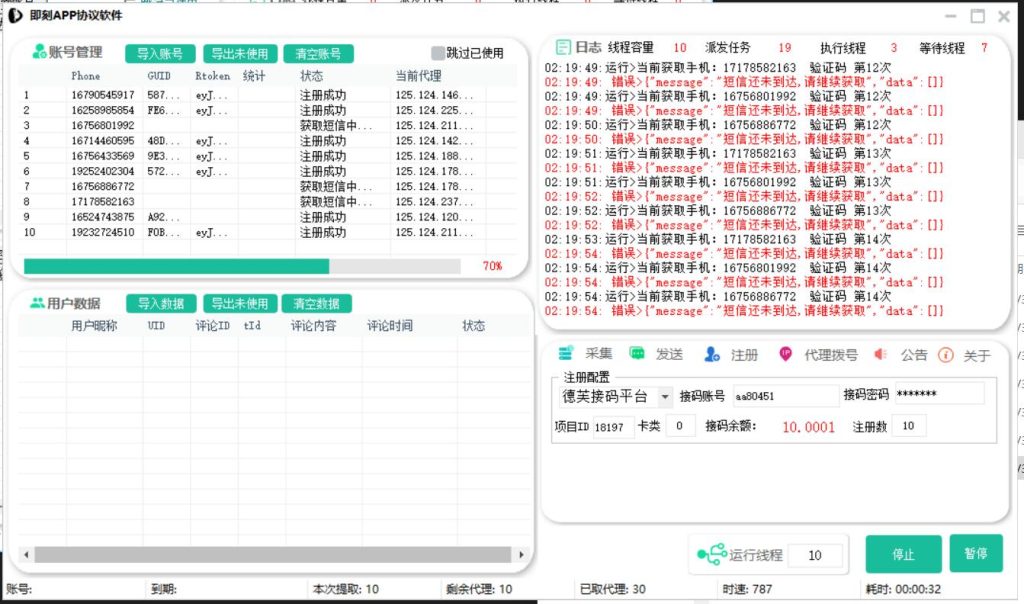Open the 关于 info circle icon

[946, 355]
